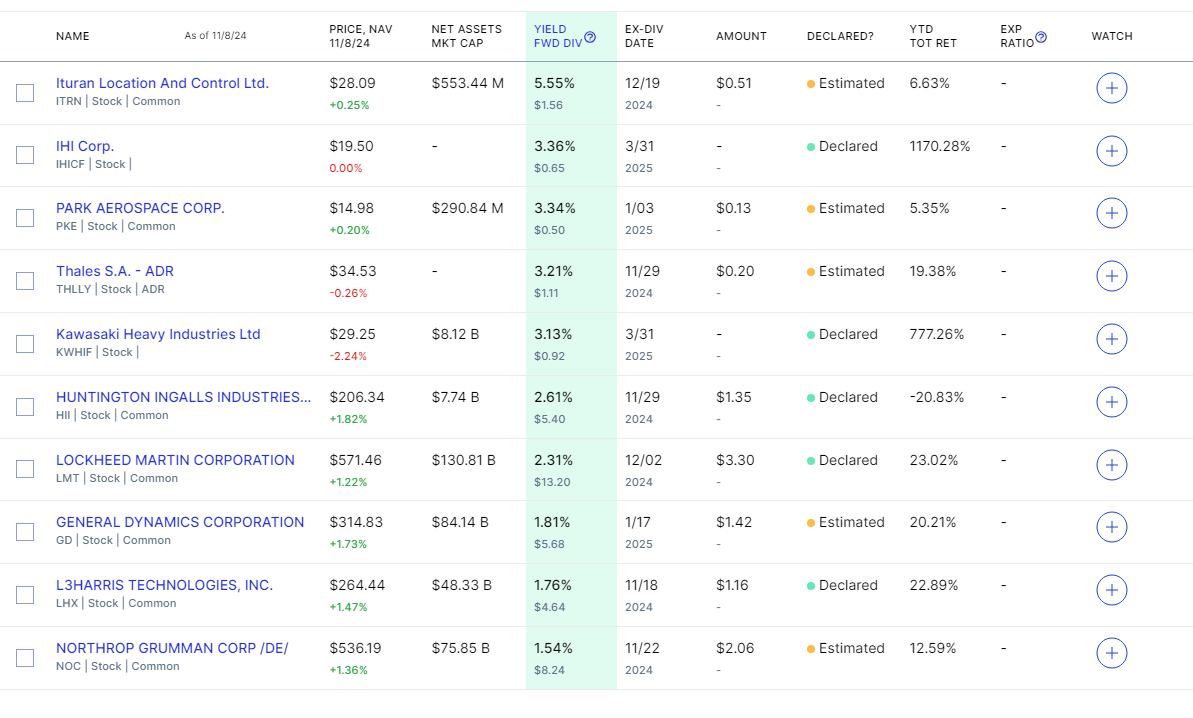The height and width of the screenshot is (718, 1193).
Task: Open LOCKHEED MARTIN CORPORATION link
Action: pos(175,460)
